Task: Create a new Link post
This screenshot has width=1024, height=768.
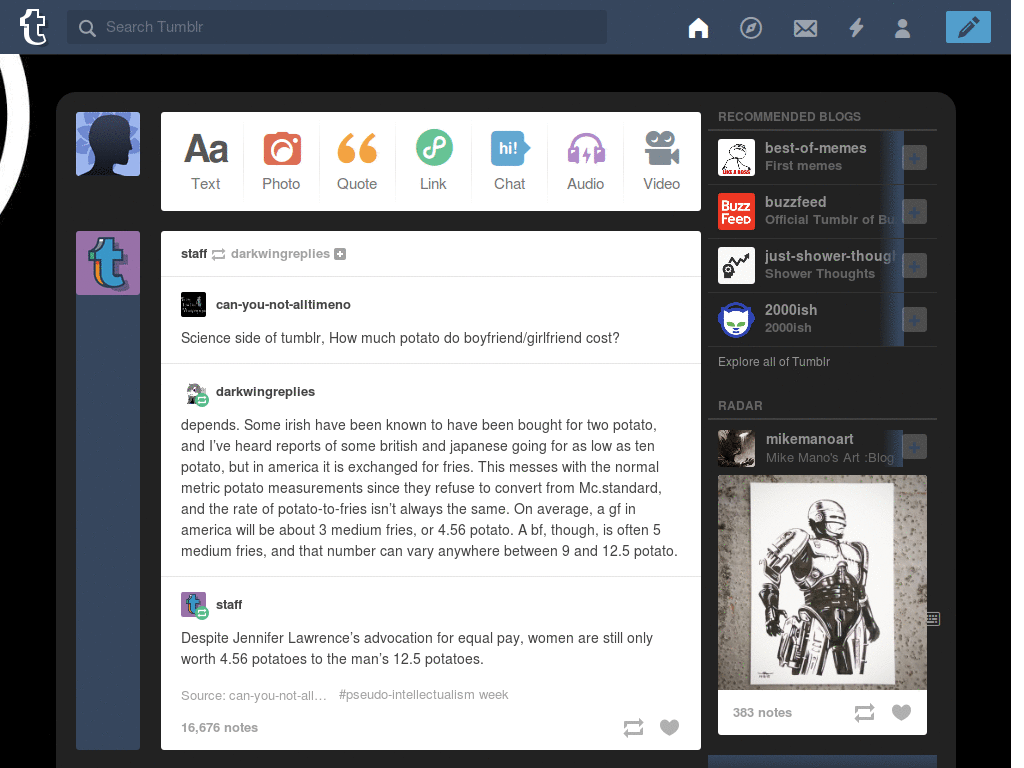Action: (x=434, y=161)
